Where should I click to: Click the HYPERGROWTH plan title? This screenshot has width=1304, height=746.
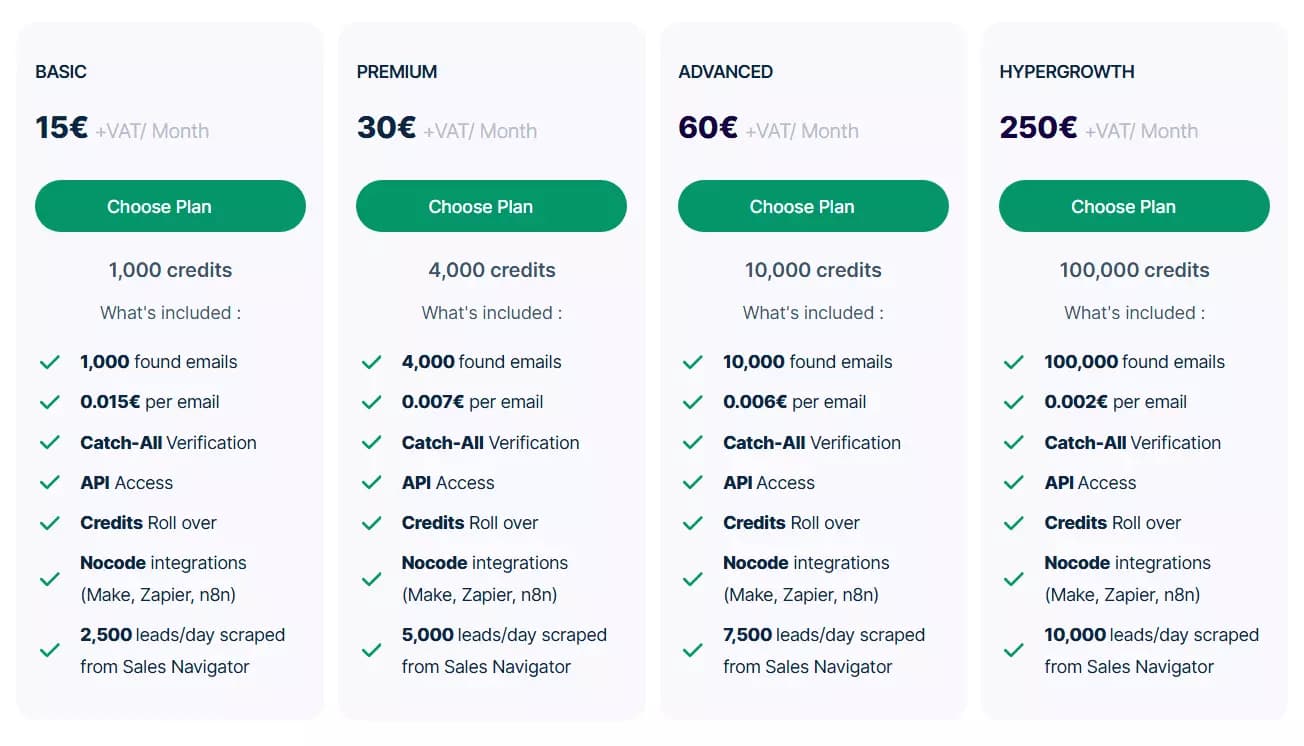click(1067, 72)
